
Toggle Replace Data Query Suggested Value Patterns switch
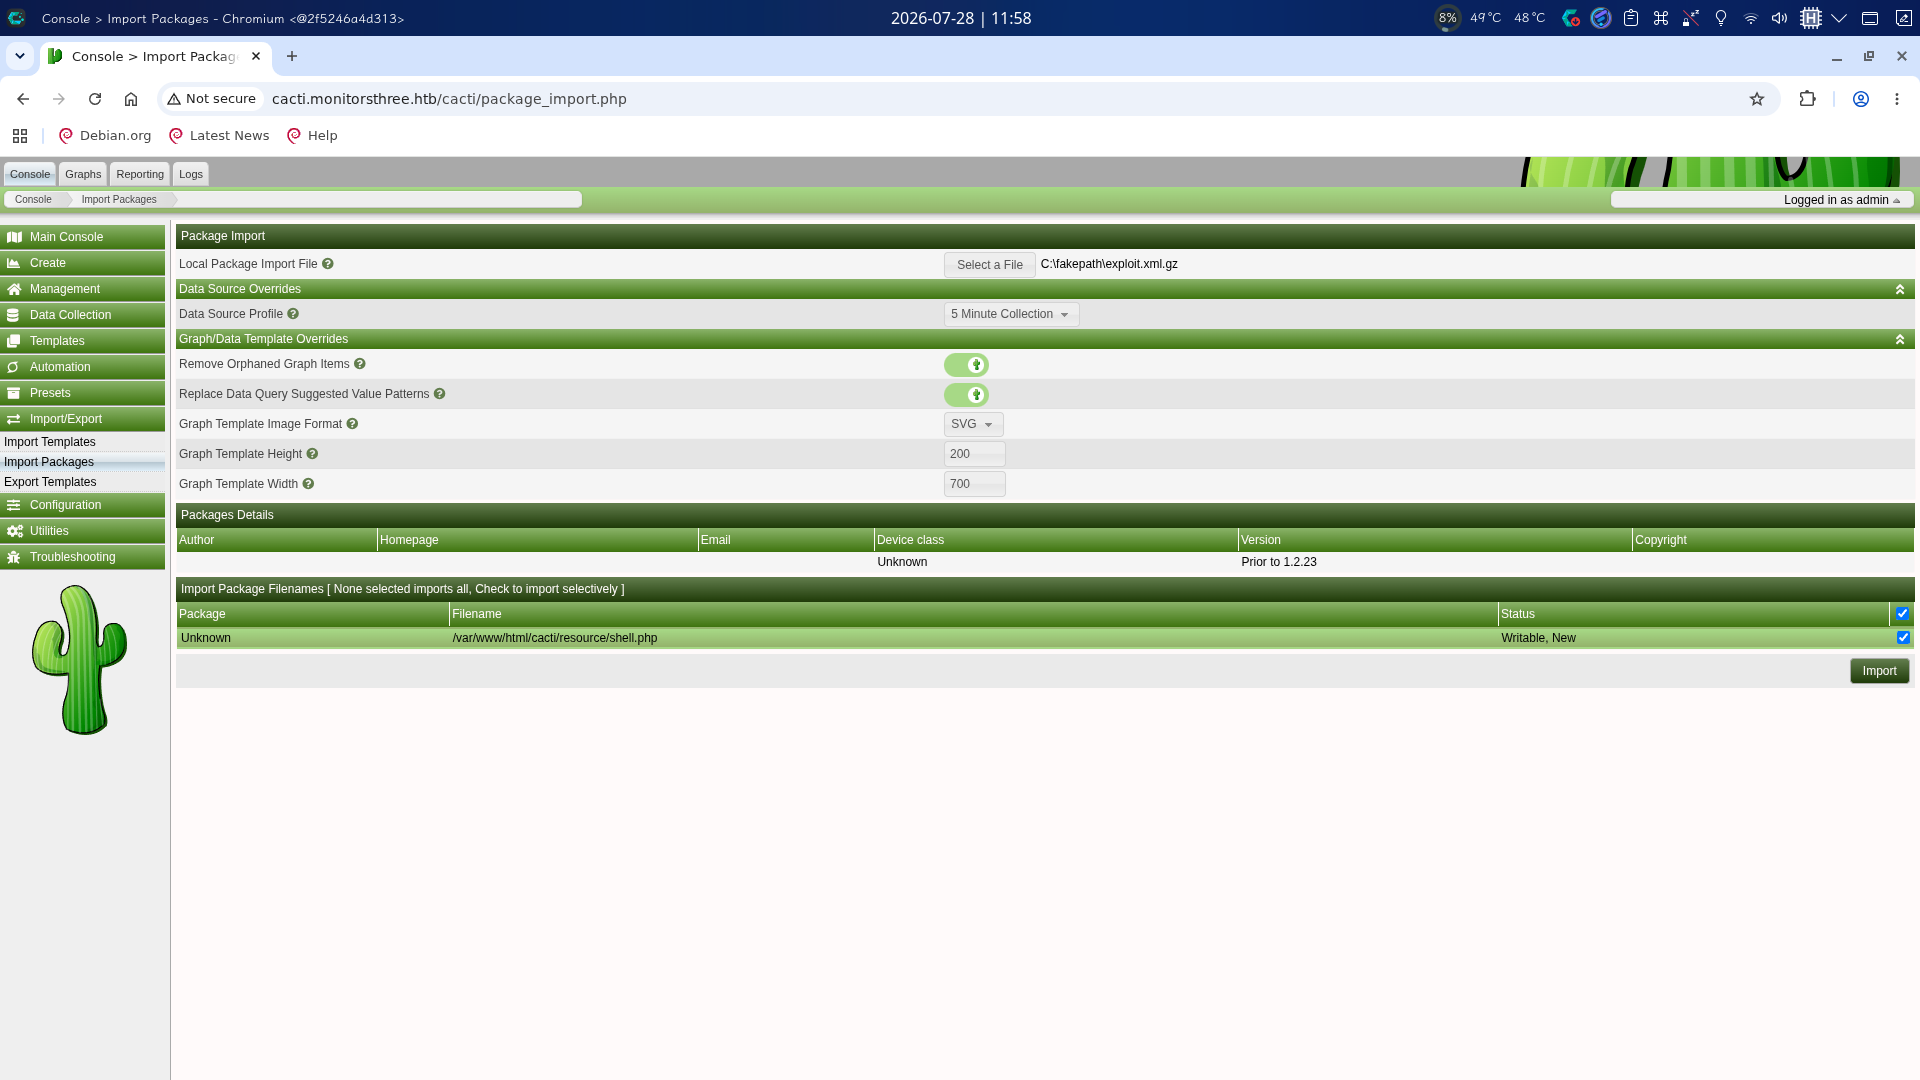click(966, 395)
